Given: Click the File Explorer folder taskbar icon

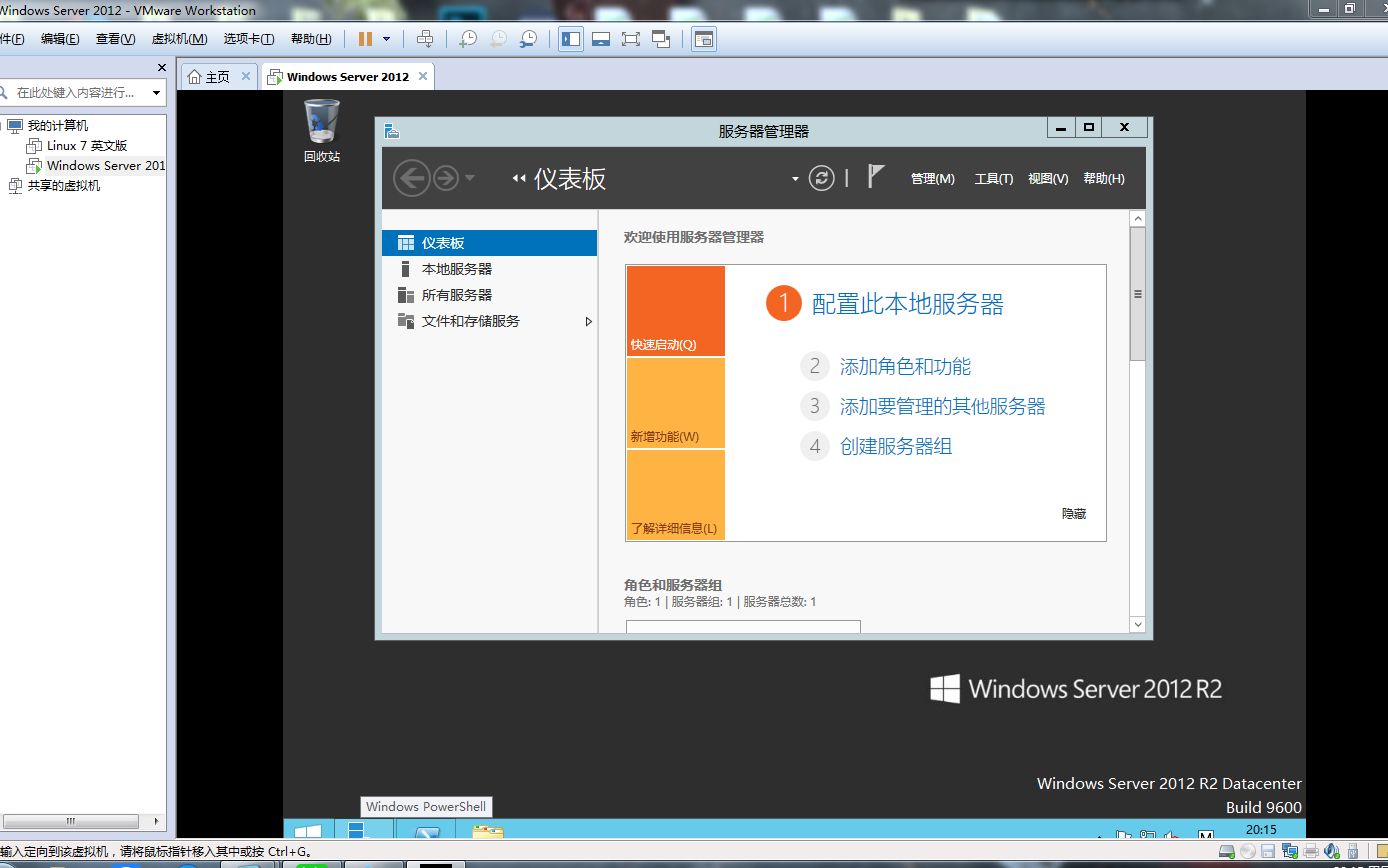Looking at the screenshot, I should (x=487, y=832).
